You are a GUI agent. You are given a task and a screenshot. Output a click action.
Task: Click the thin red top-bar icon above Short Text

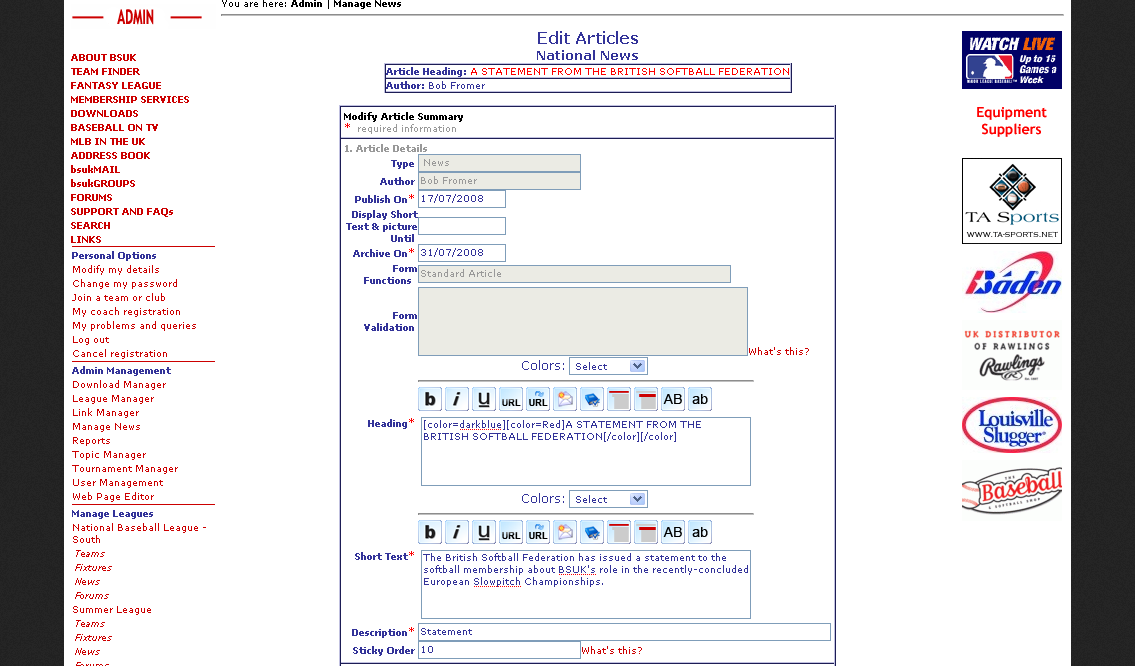[x=619, y=532]
